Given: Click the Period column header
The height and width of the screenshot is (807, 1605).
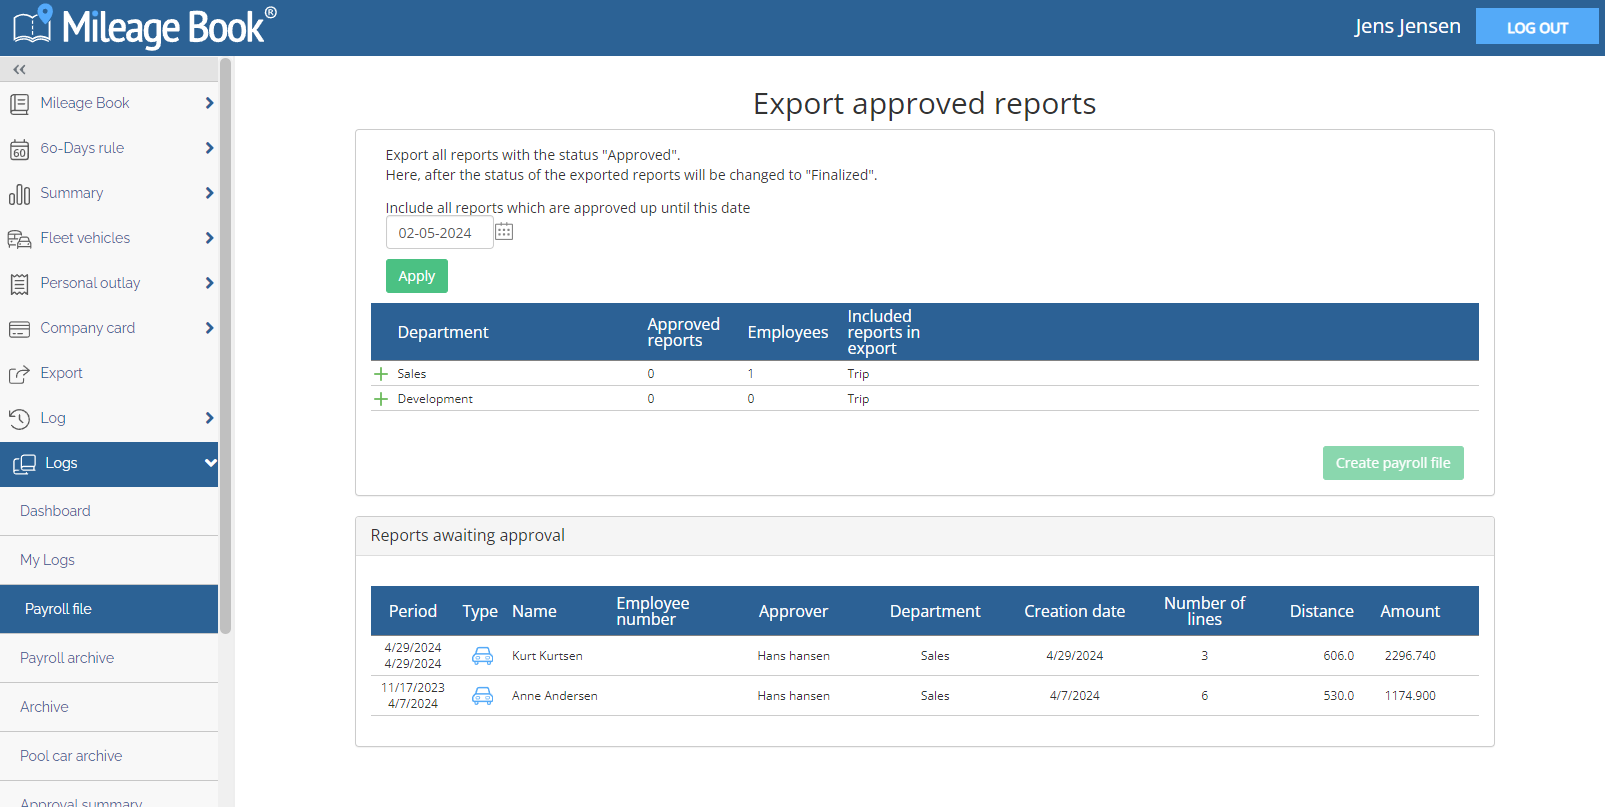Looking at the screenshot, I should tap(413, 611).
